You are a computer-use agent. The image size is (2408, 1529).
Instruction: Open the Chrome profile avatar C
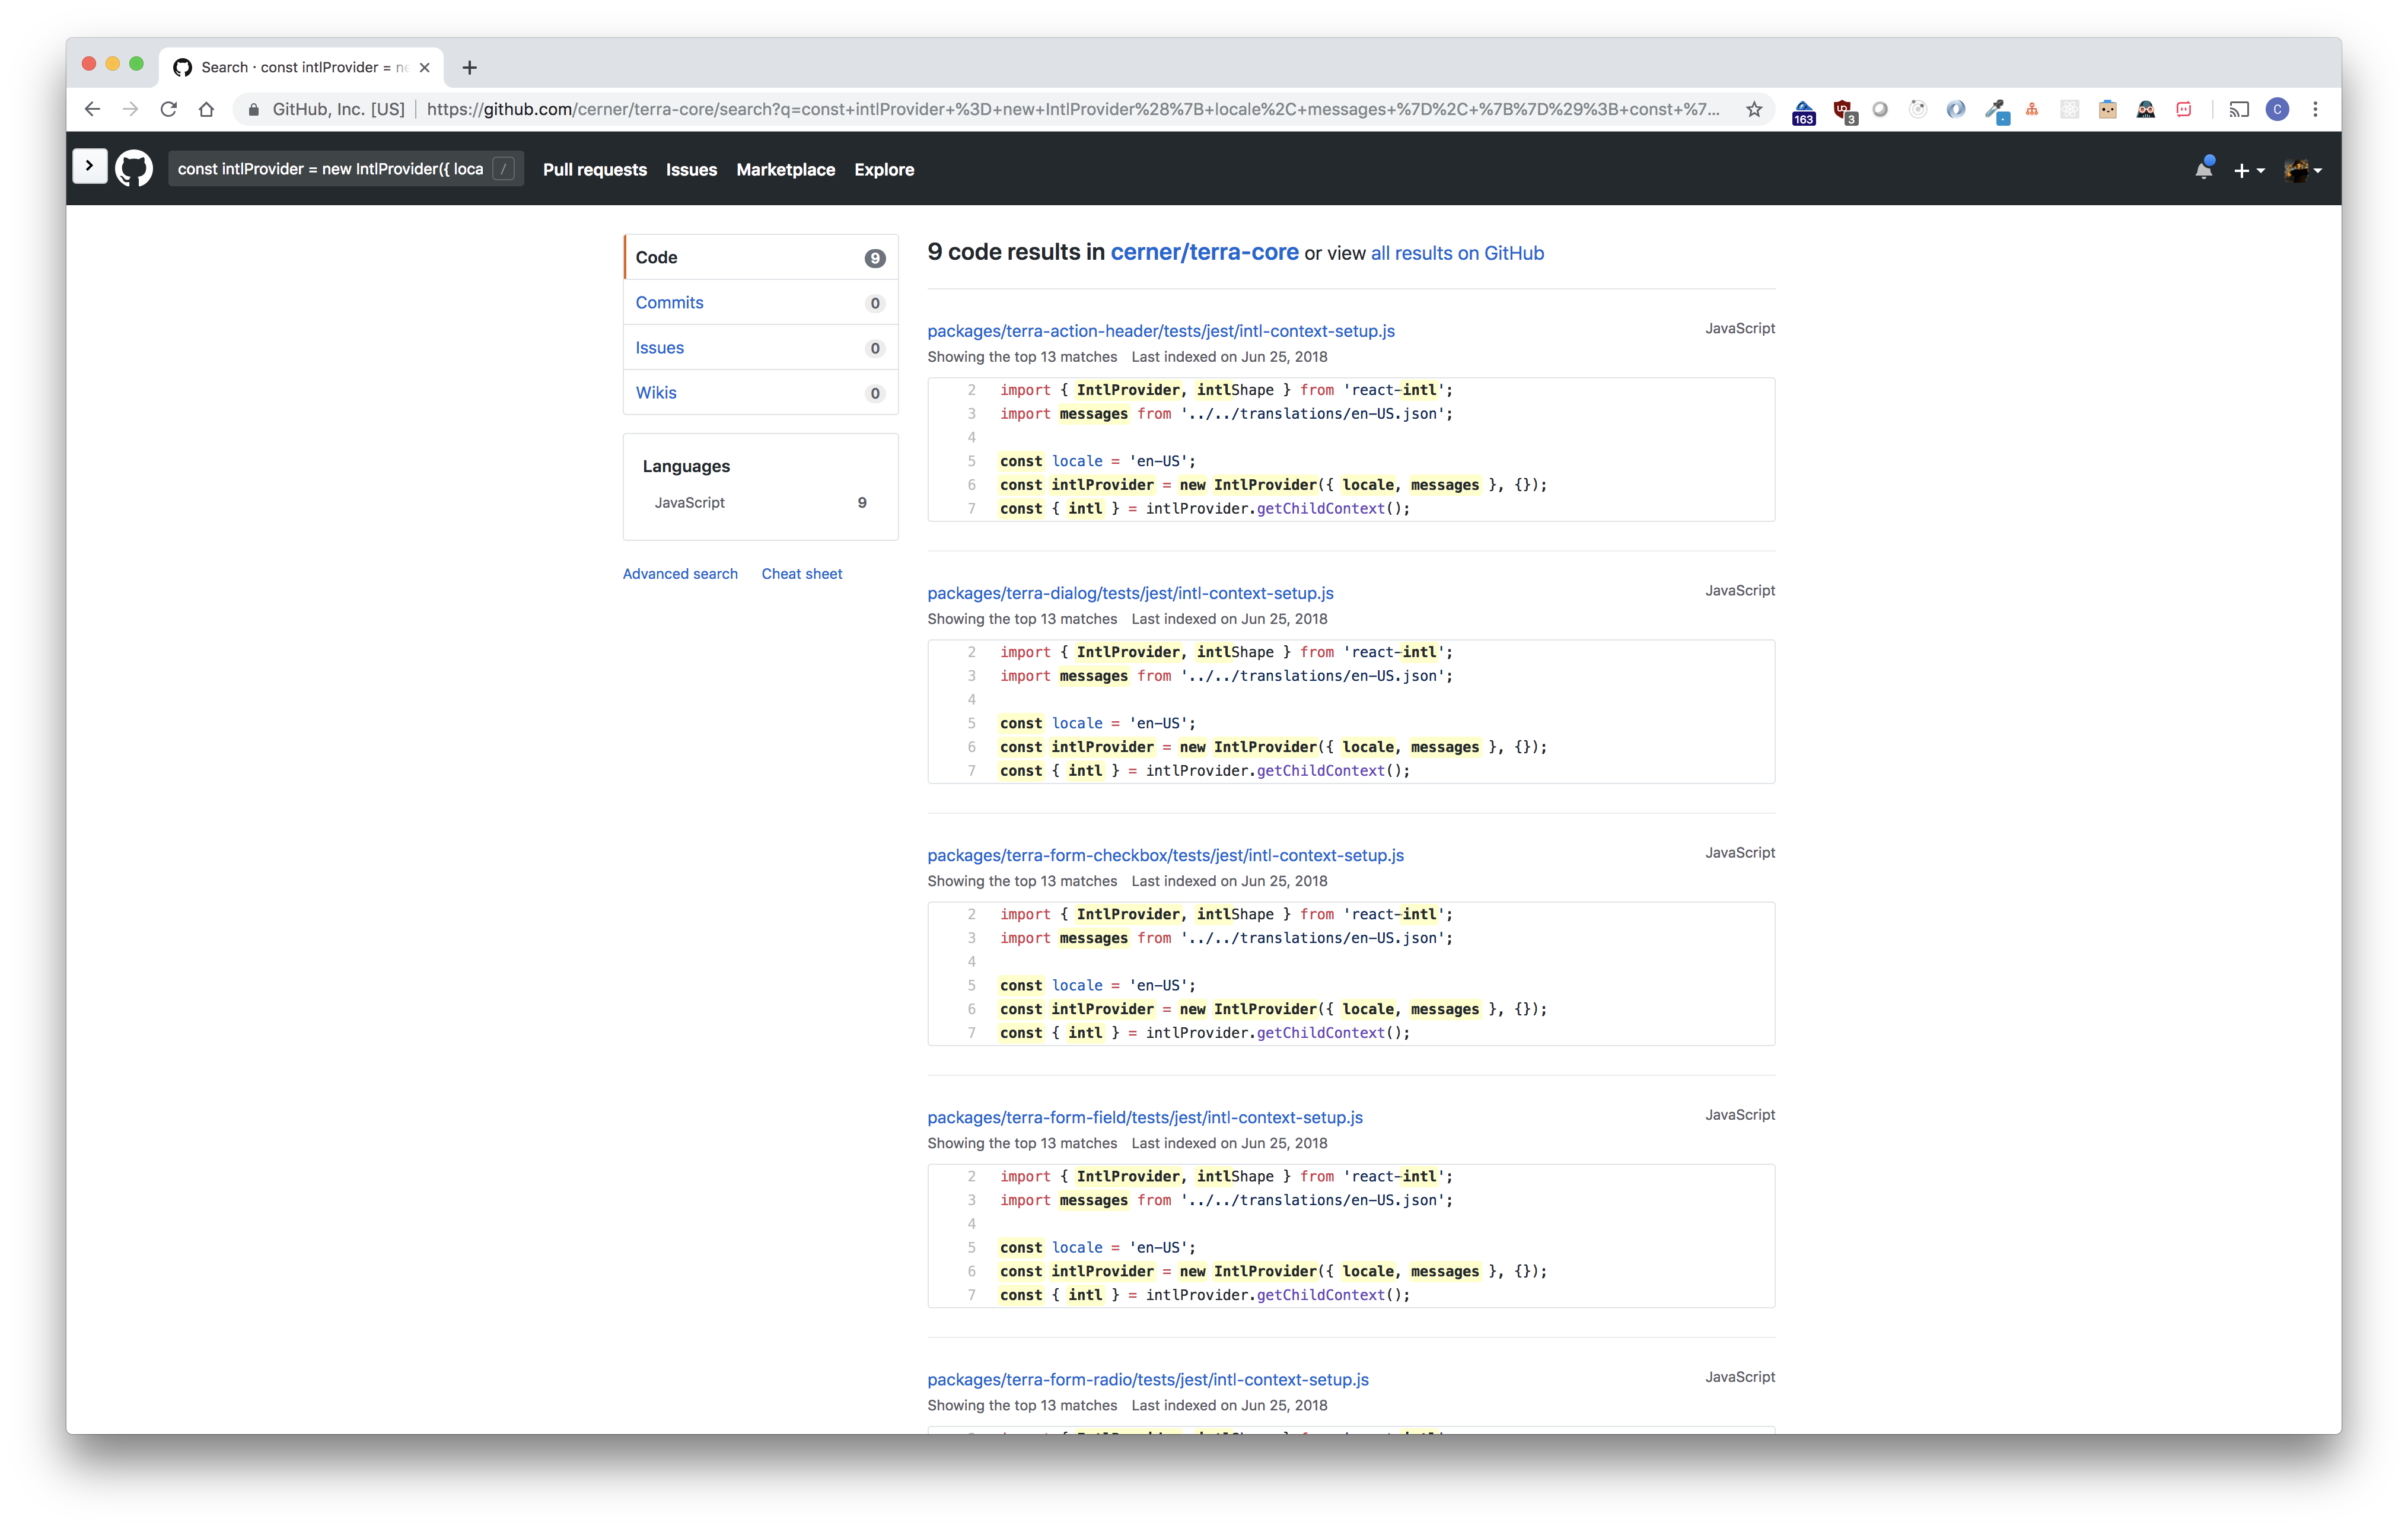click(2278, 110)
